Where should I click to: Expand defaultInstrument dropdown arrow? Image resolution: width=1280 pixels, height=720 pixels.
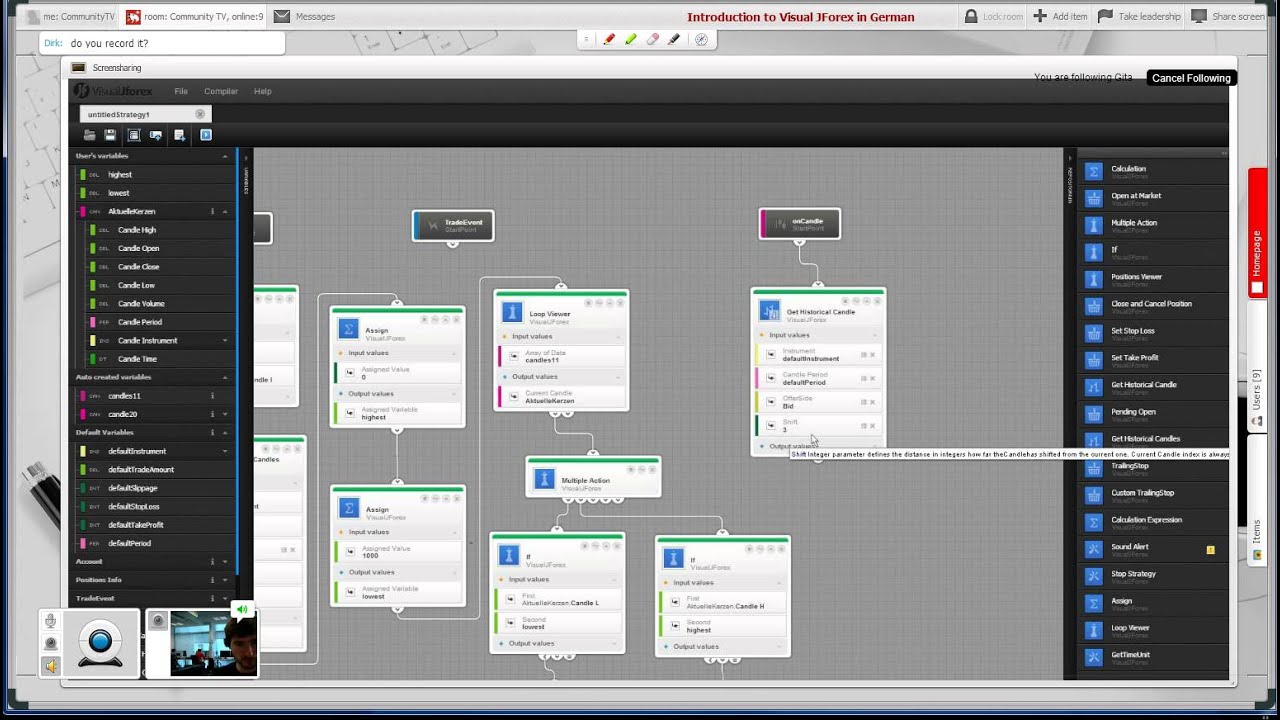(225, 451)
